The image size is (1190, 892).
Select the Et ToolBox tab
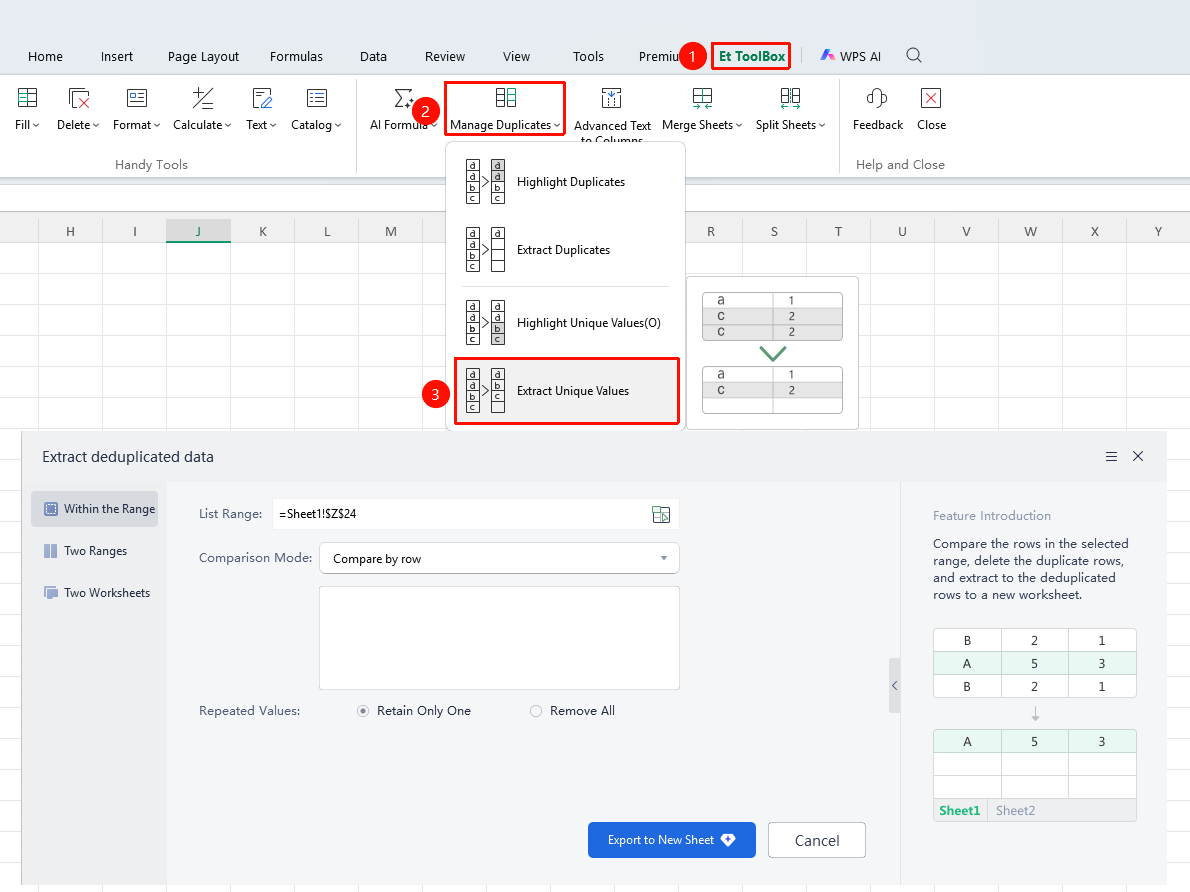(x=751, y=56)
